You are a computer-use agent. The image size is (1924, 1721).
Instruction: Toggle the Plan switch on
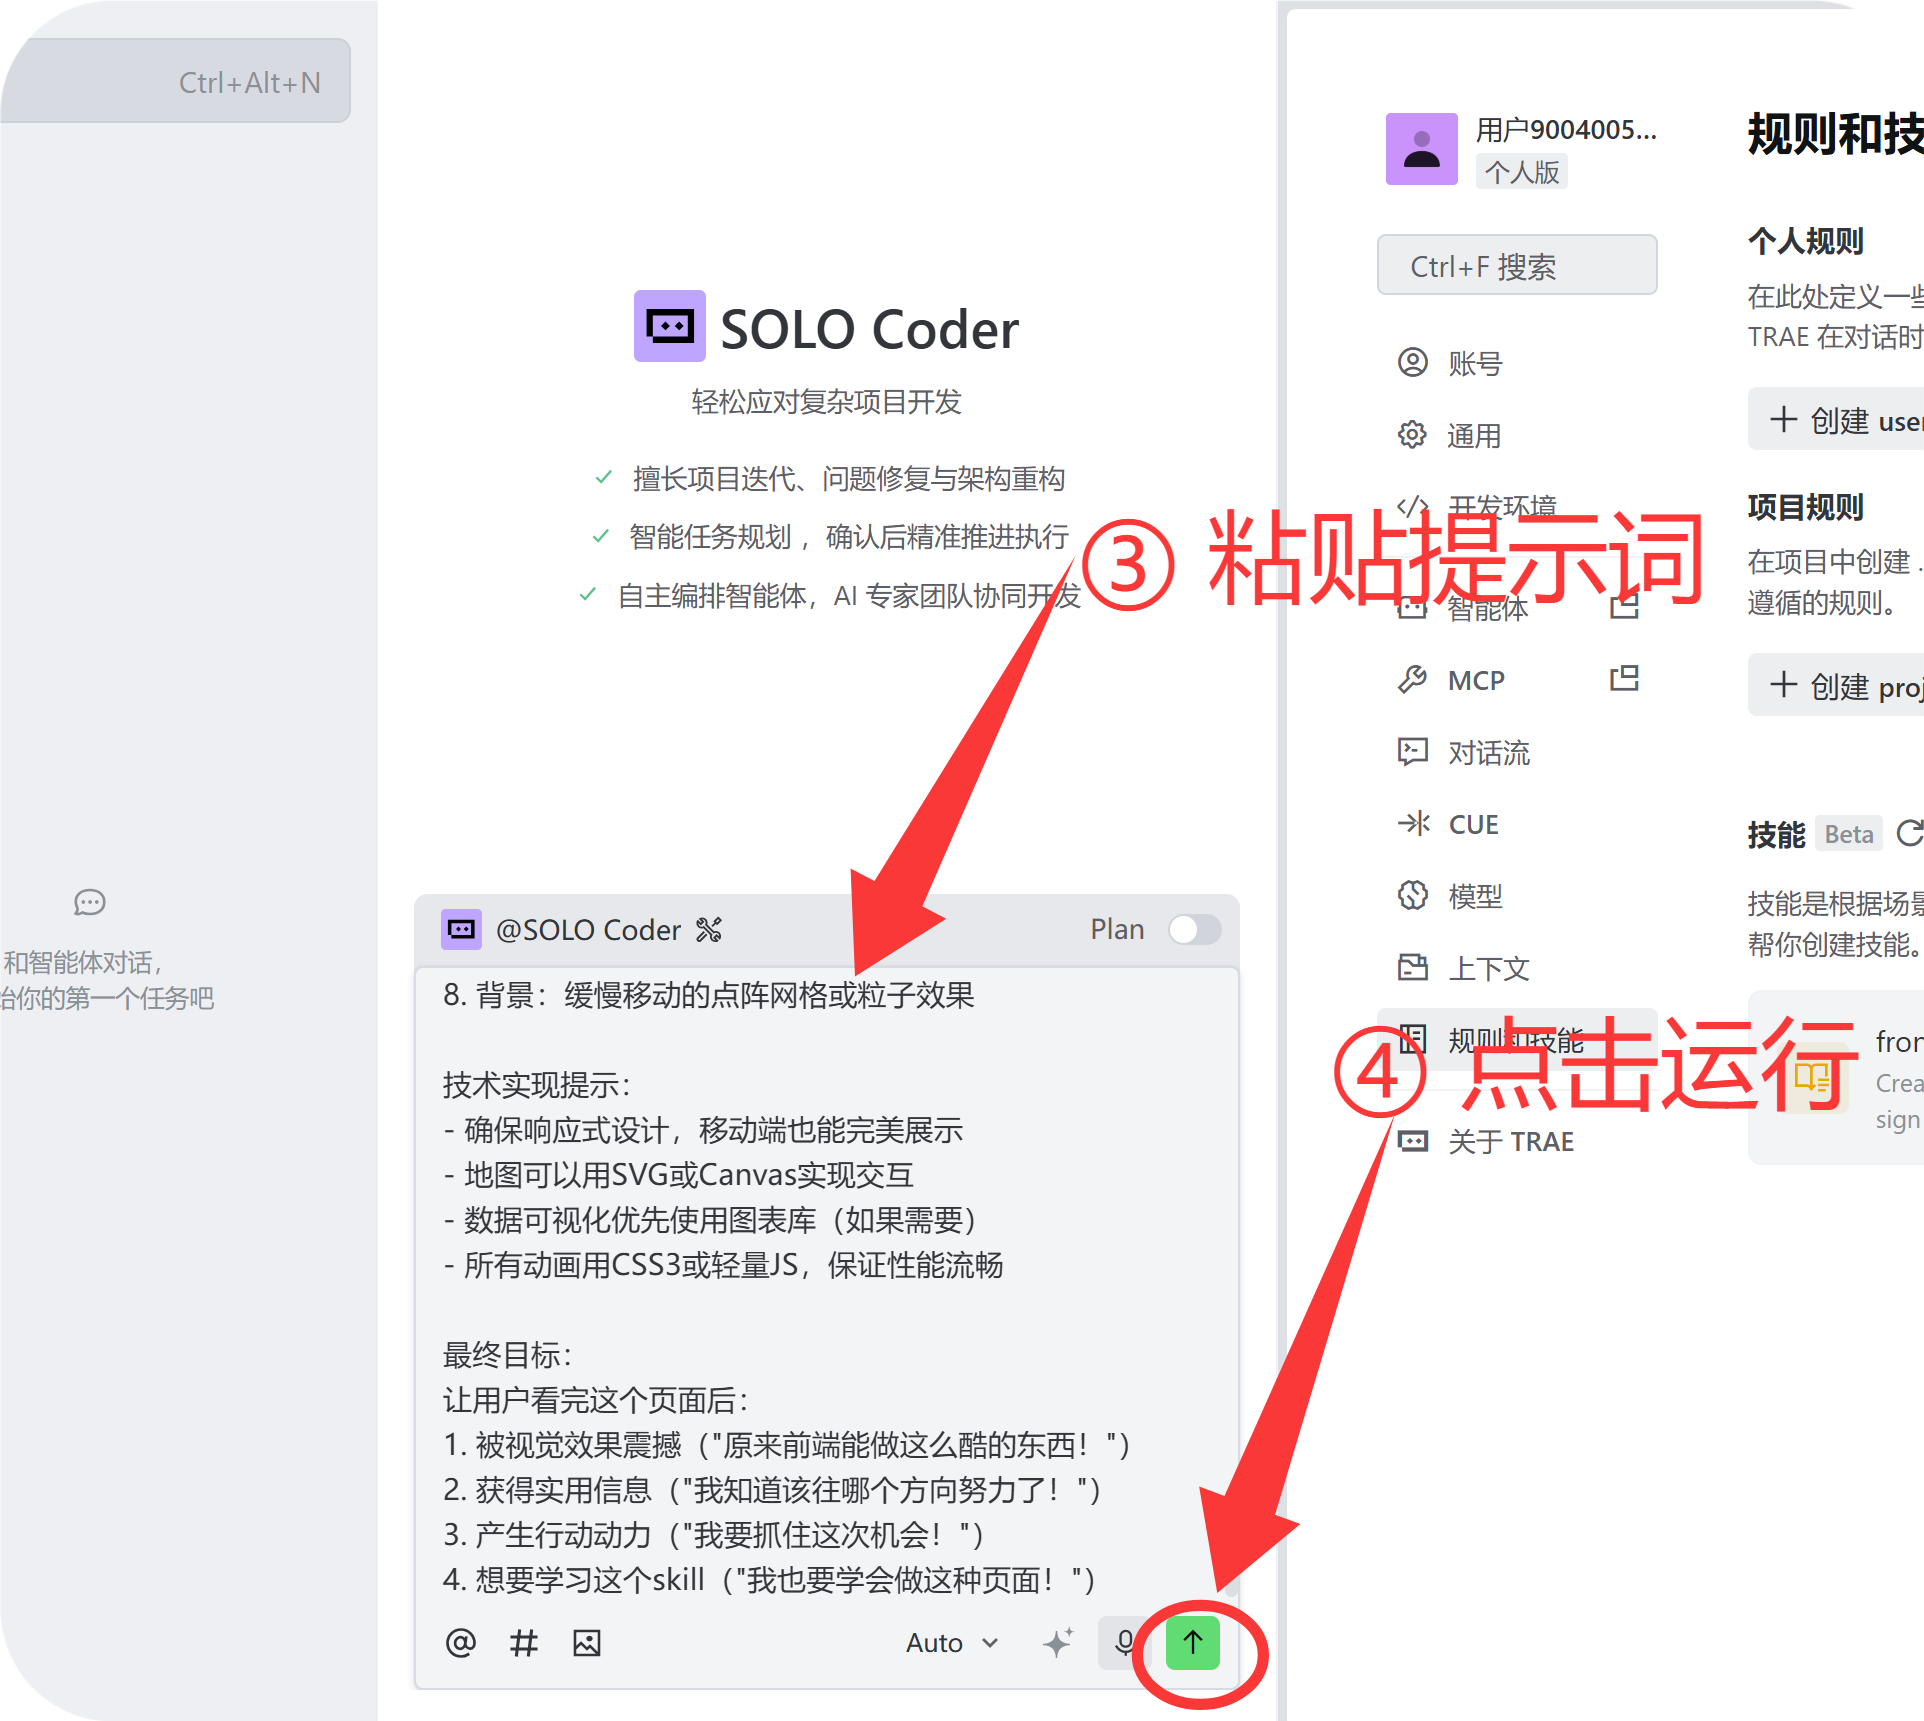tap(1194, 929)
